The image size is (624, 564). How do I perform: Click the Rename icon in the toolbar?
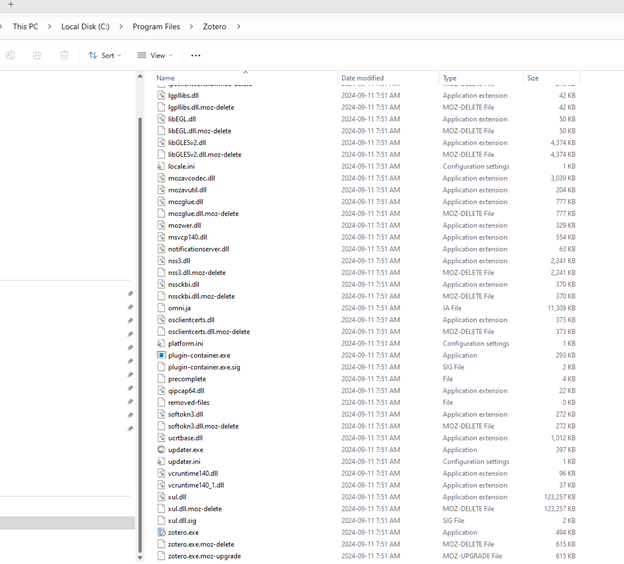[x=10, y=55]
